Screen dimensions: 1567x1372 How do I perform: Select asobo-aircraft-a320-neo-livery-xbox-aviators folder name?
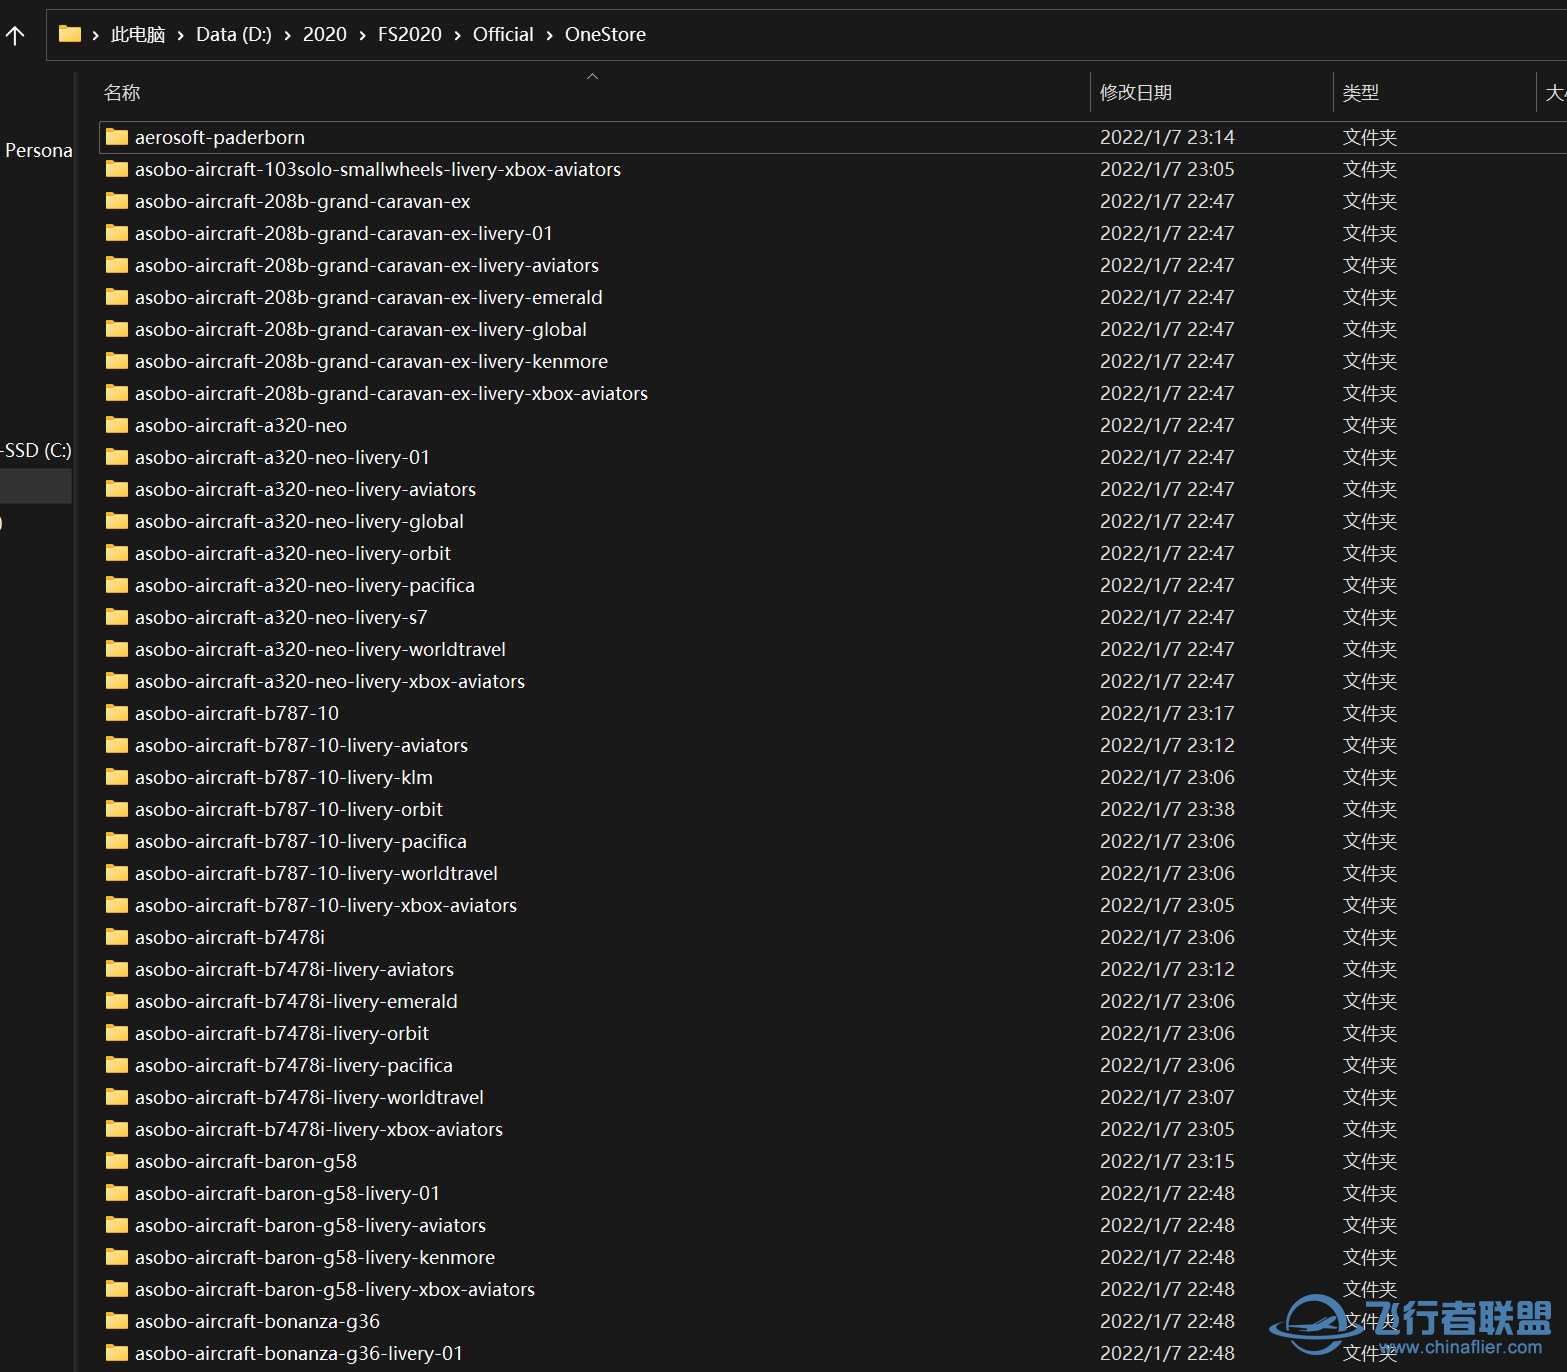point(330,681)
